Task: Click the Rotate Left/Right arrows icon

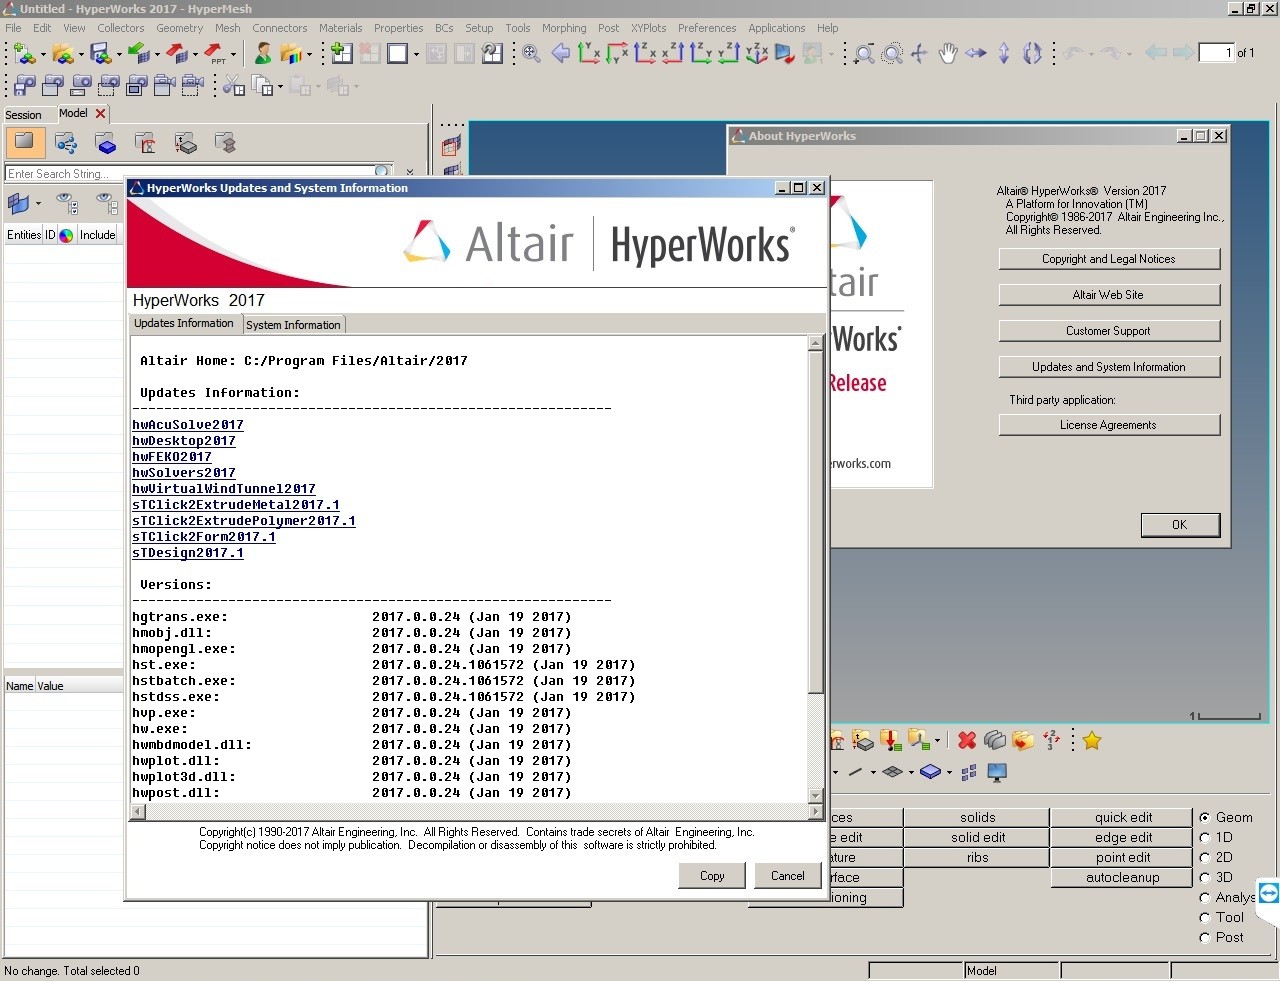Action: (x=976, y=53)
